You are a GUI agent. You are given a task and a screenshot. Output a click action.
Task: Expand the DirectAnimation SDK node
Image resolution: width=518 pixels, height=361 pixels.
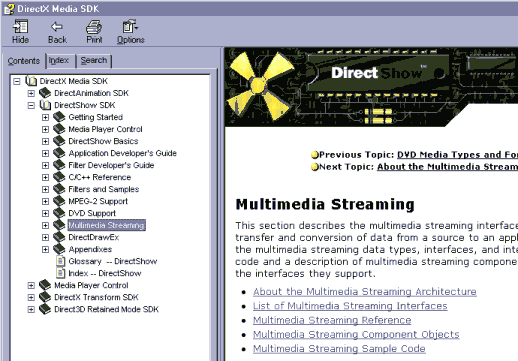click(x=31, y=93)
